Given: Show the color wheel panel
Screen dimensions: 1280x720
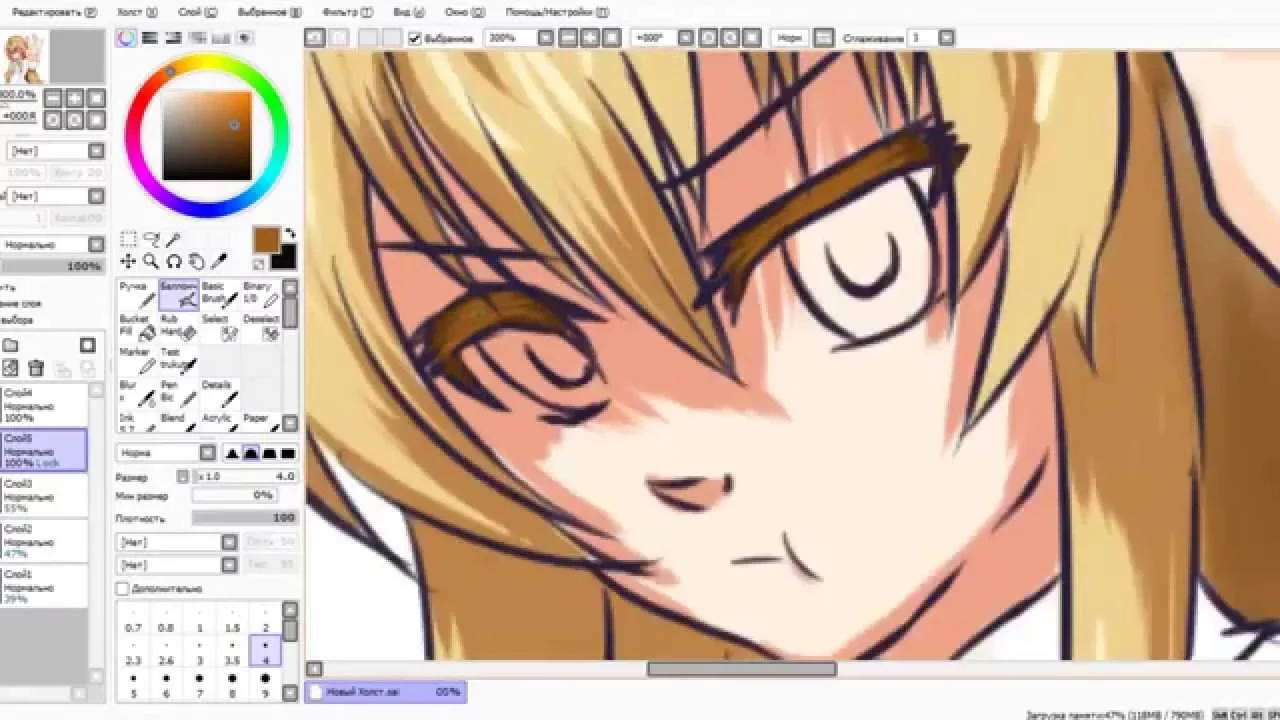Looking at the screenshot, I should 126,38.
